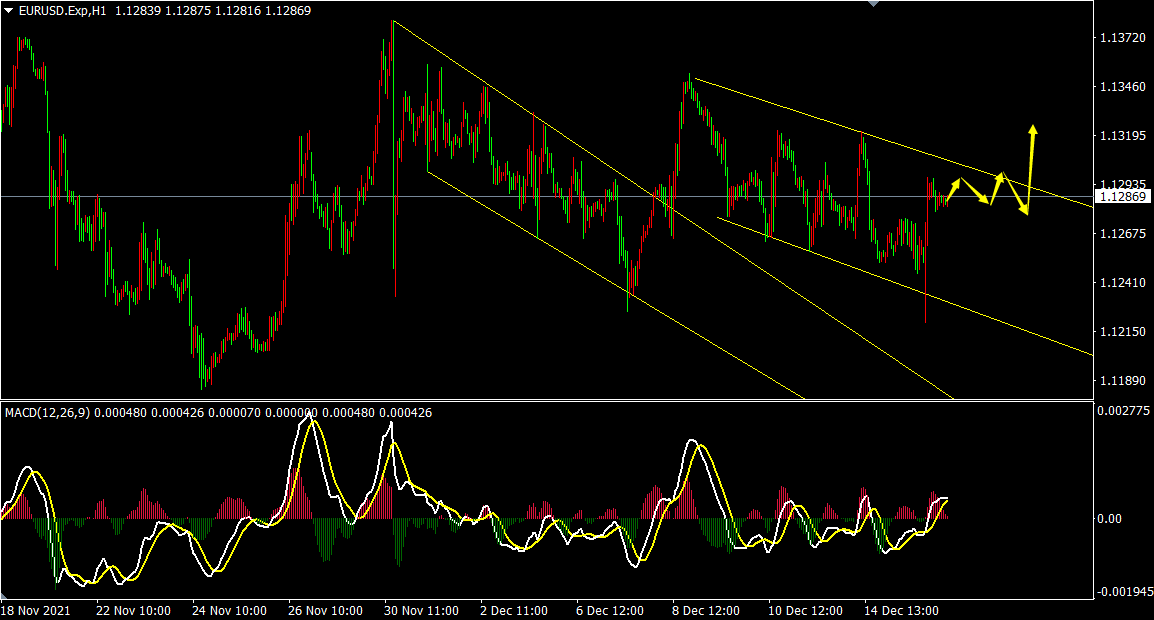Click price scale value 1.11890
The width and height of the screenshot is (1154, 620).
(x=1122, y=380)
